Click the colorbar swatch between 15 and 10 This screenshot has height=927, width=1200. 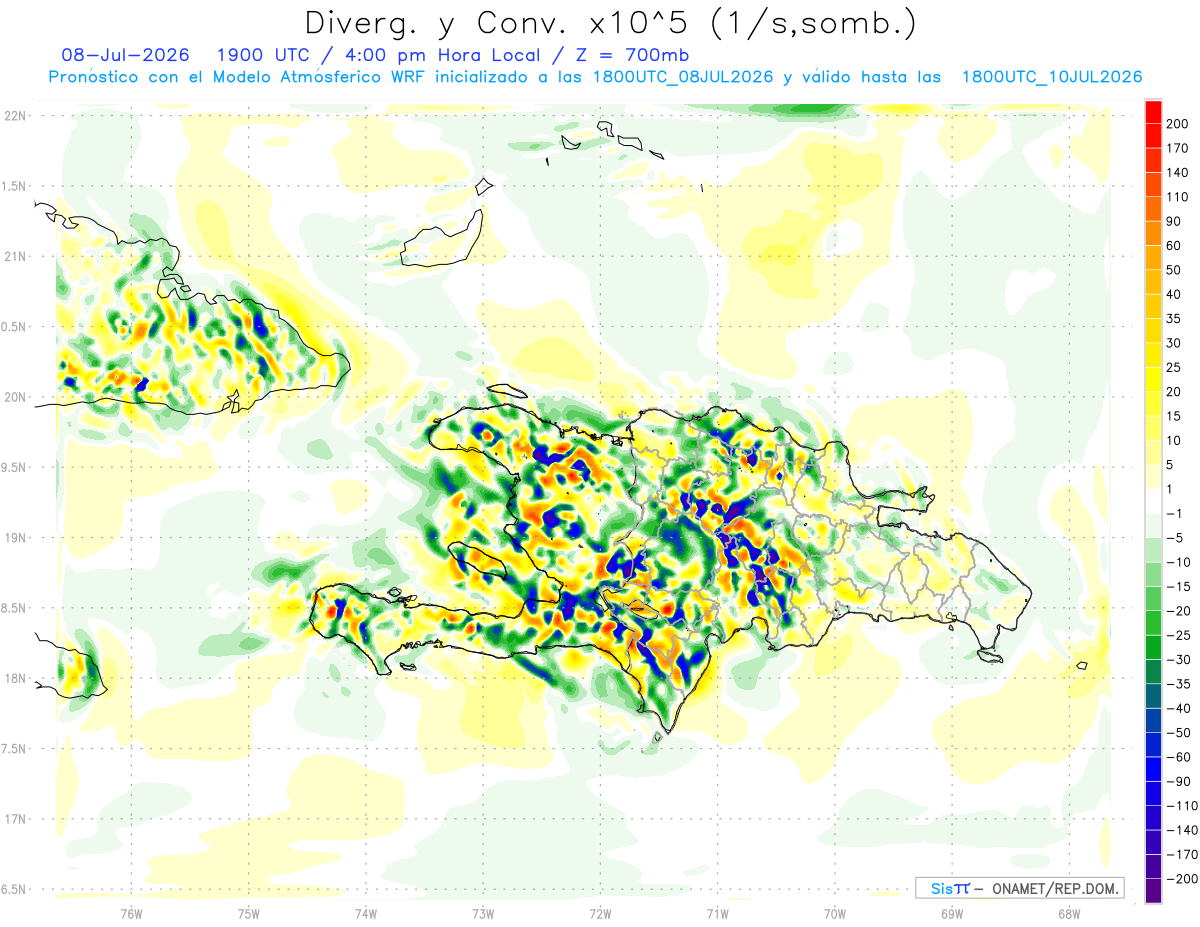pyautogui.click(x=1153, y=427)
